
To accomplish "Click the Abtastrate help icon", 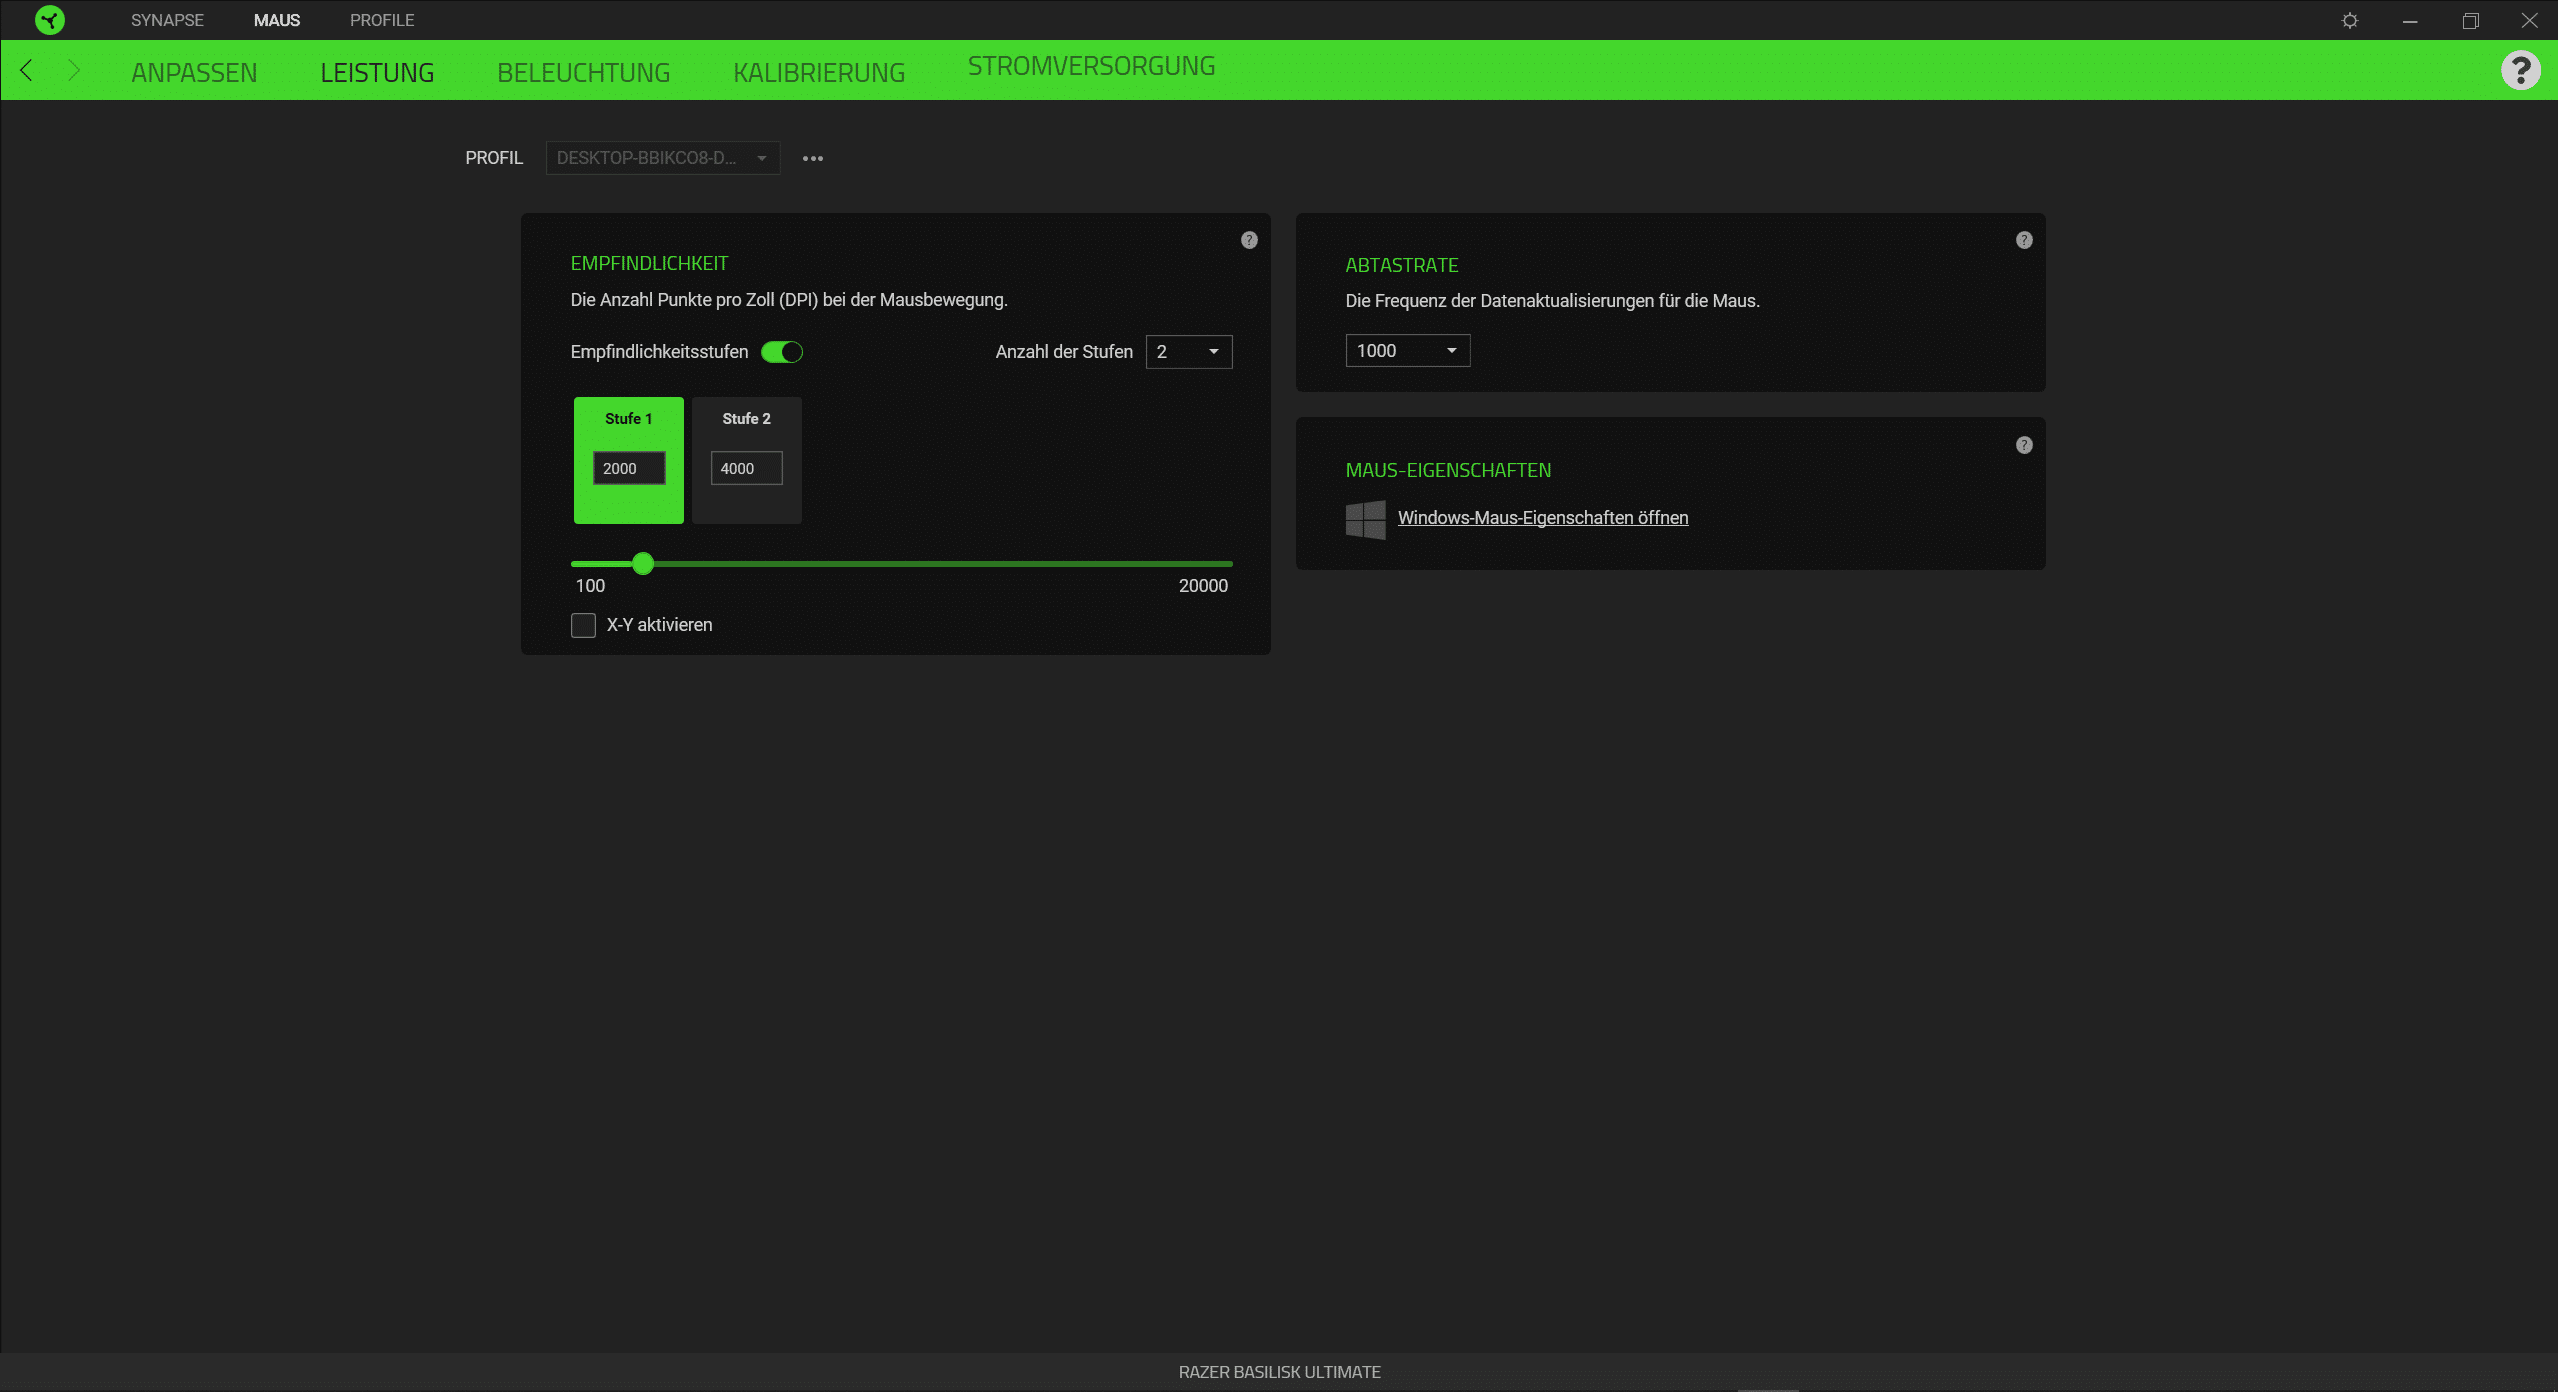I will pos(2024,240).
